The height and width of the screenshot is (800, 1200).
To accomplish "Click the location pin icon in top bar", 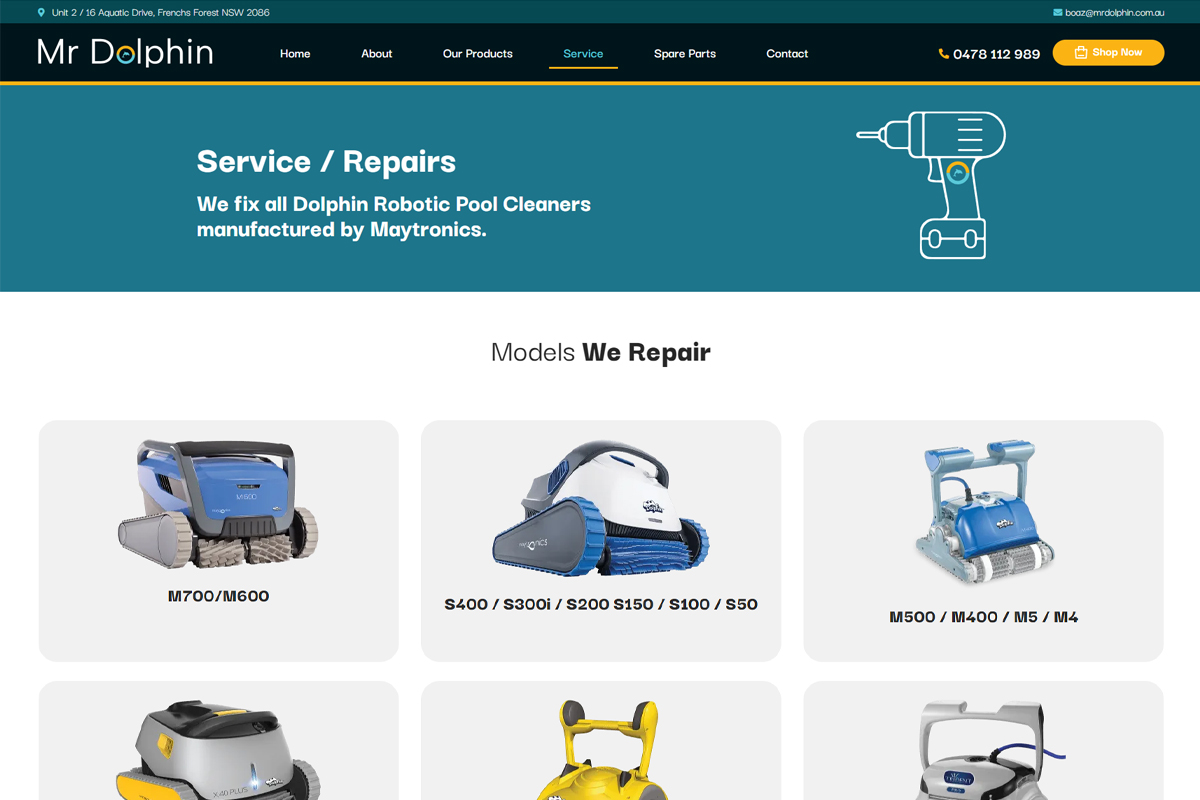I will tap(41, 13).
